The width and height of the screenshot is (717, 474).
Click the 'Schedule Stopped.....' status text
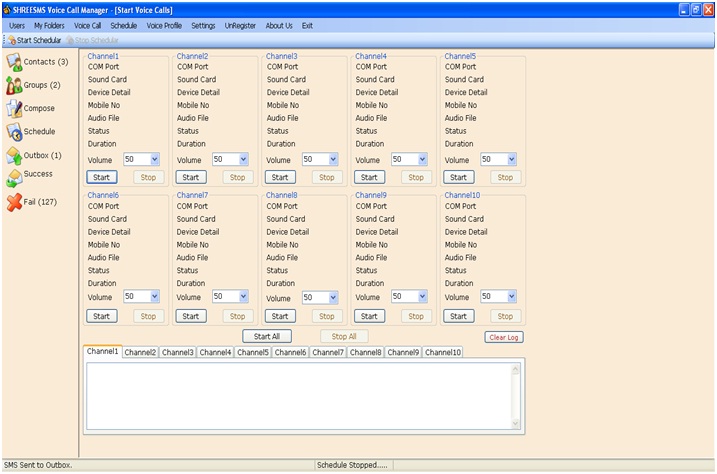coord(352,465)
